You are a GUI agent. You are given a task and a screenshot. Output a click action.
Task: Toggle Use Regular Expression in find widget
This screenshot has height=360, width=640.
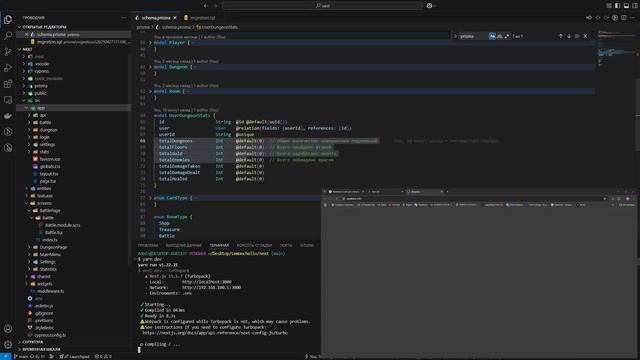click(507, 36)
